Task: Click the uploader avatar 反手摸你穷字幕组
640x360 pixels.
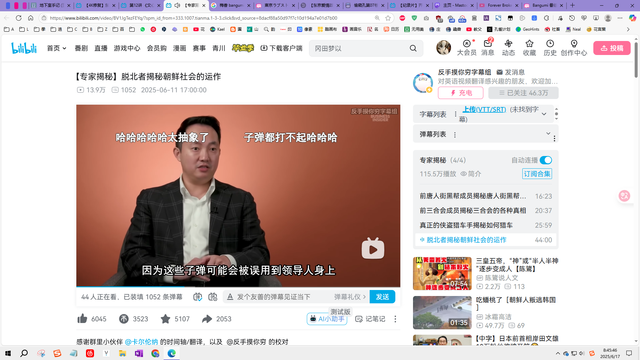Action: (x=423, y=83)
